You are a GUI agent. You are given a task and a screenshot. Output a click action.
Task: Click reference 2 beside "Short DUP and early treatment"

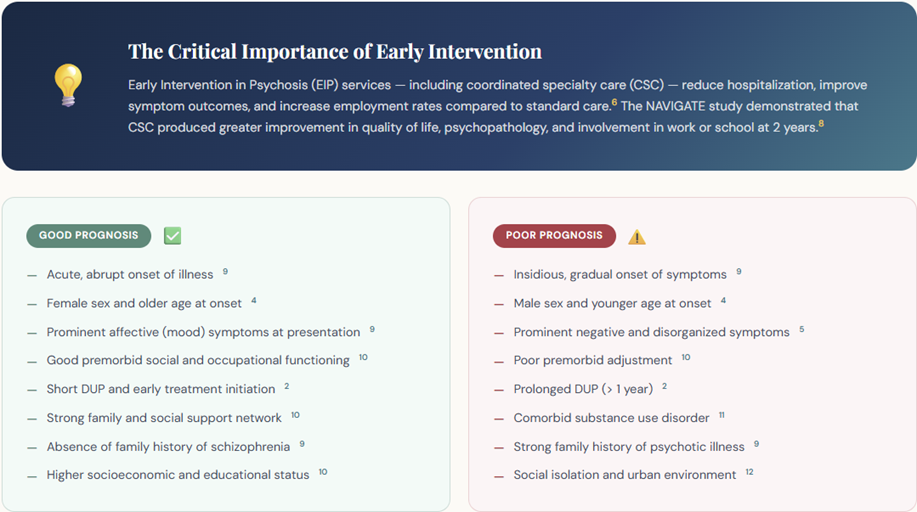[286, 386]
